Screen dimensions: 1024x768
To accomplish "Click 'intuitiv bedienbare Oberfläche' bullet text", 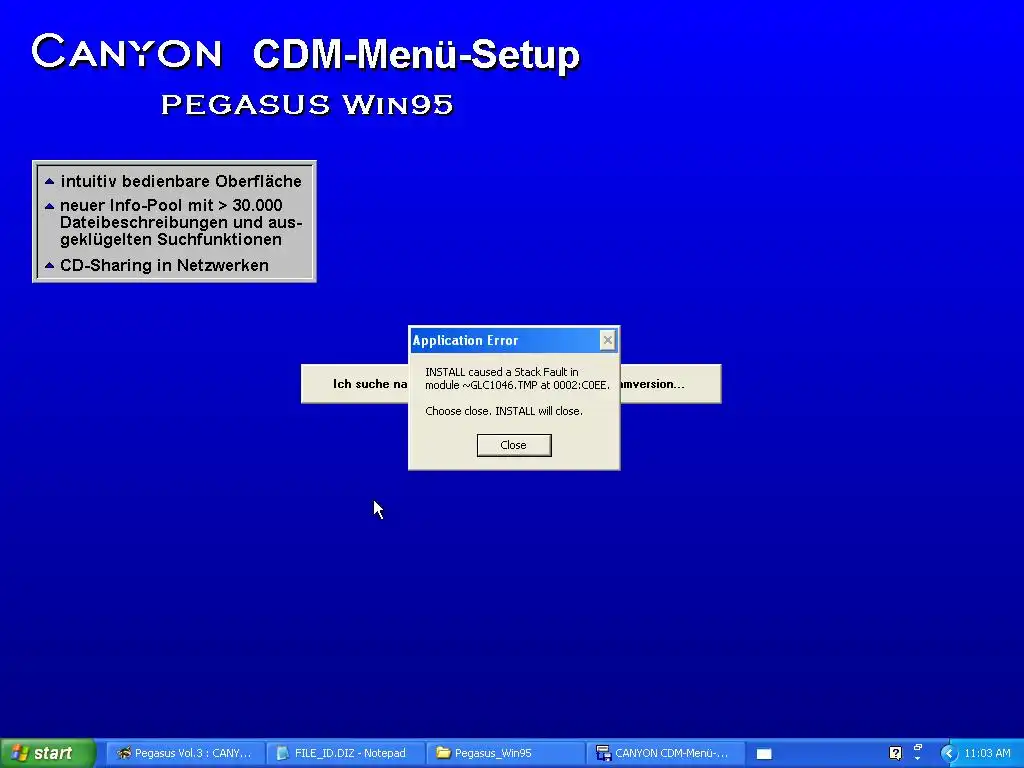I will tap(181, 182).
